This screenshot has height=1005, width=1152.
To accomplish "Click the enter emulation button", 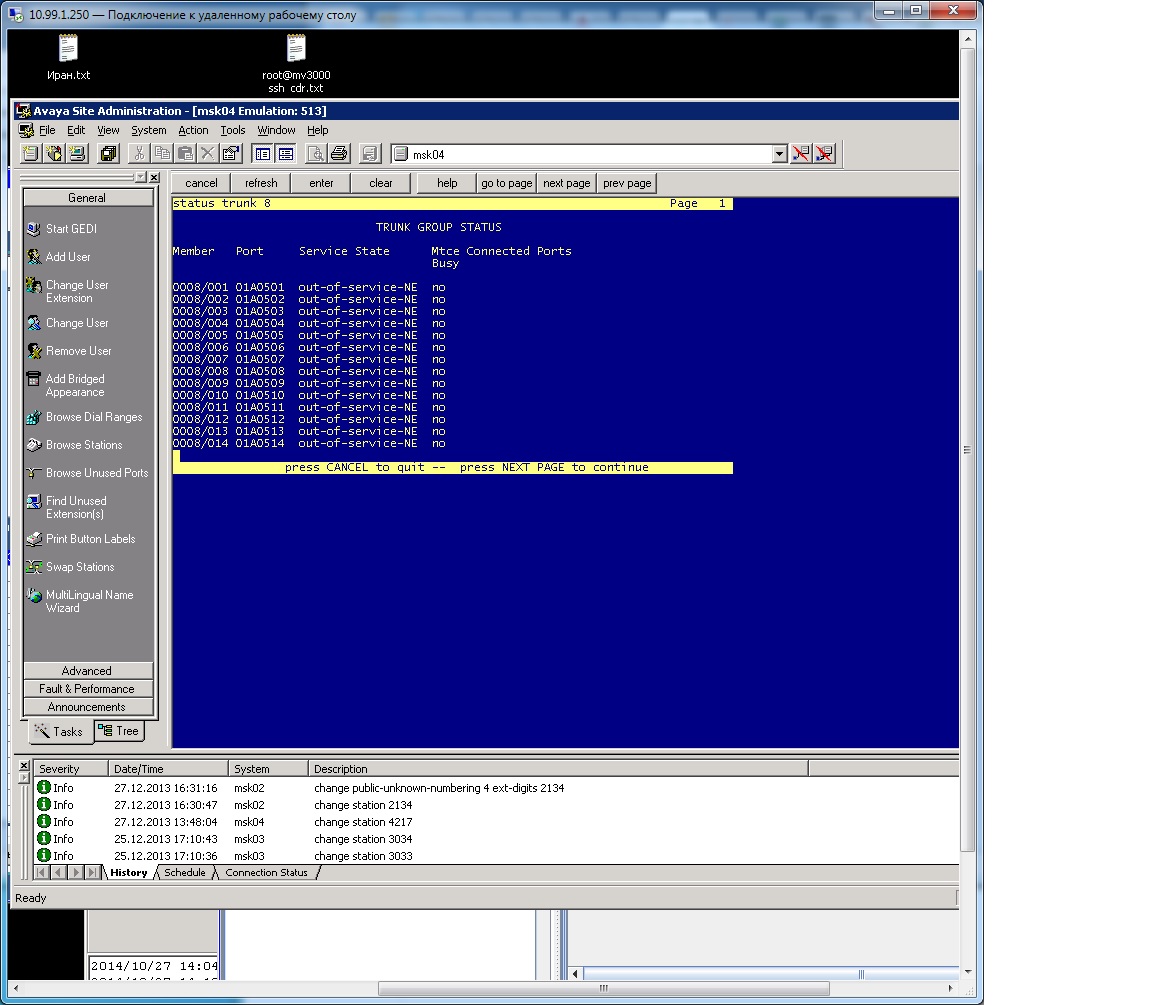I will 321,183.
